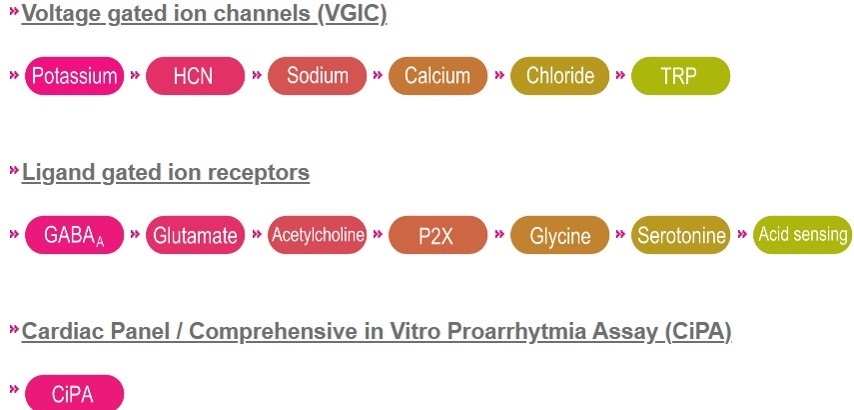Click the arrow icon before Acid sensing
Image resolution: width=854 pixels, height=410 pixels.
coord(742,234)
